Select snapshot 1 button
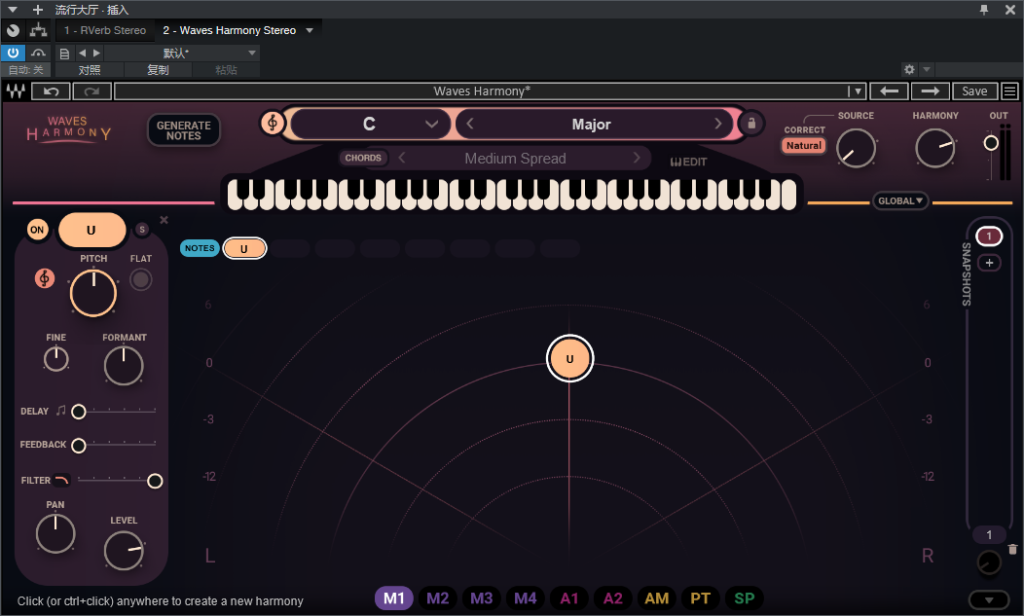 [989, 236]
